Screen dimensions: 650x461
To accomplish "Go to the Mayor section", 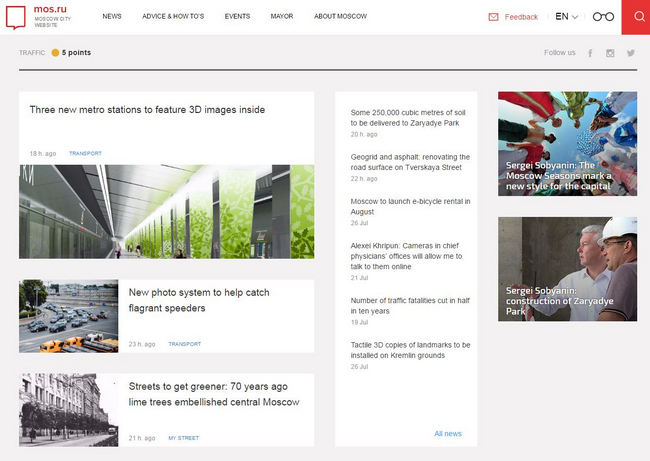I will pos(282,17).
